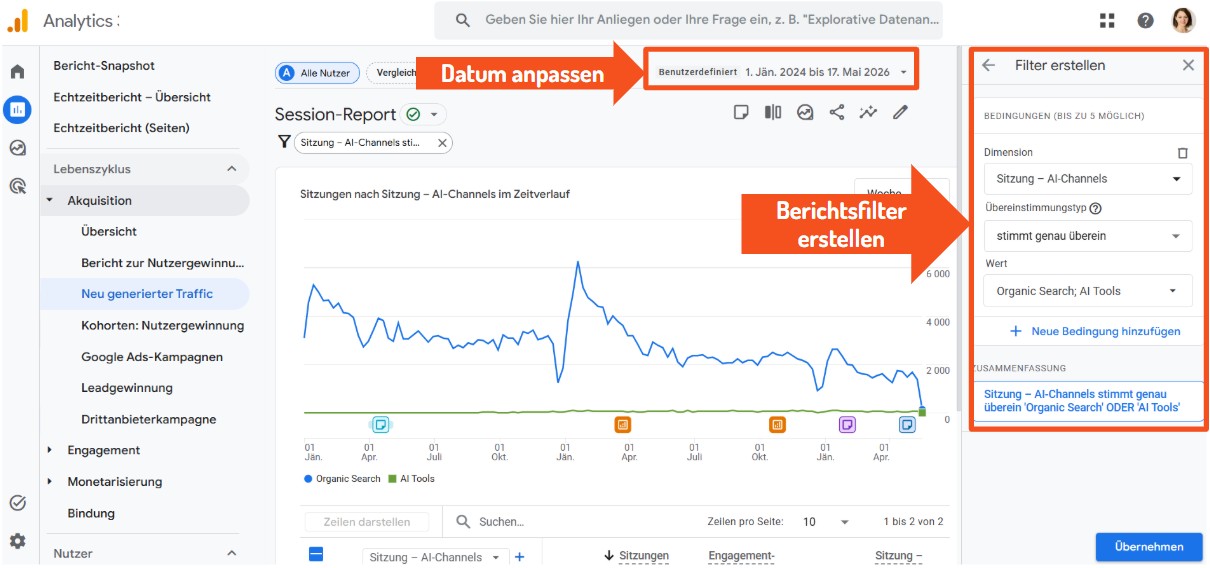Open the Advertising icon in left rail
Image resolution: width=1210 pixels, height=568 pixels.
[x=17, y=186]
